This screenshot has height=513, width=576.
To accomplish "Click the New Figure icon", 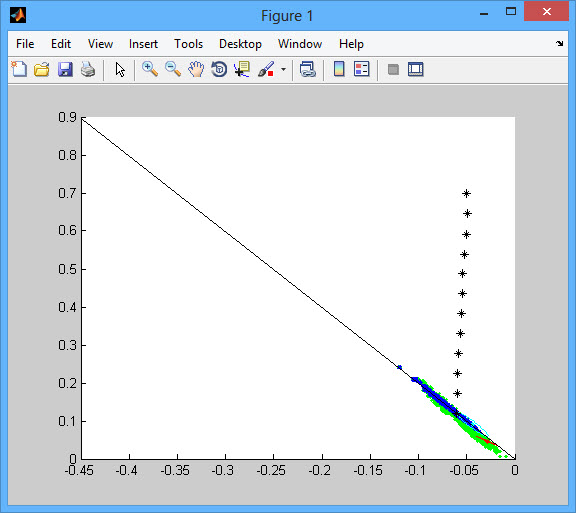I will (19, 69).
